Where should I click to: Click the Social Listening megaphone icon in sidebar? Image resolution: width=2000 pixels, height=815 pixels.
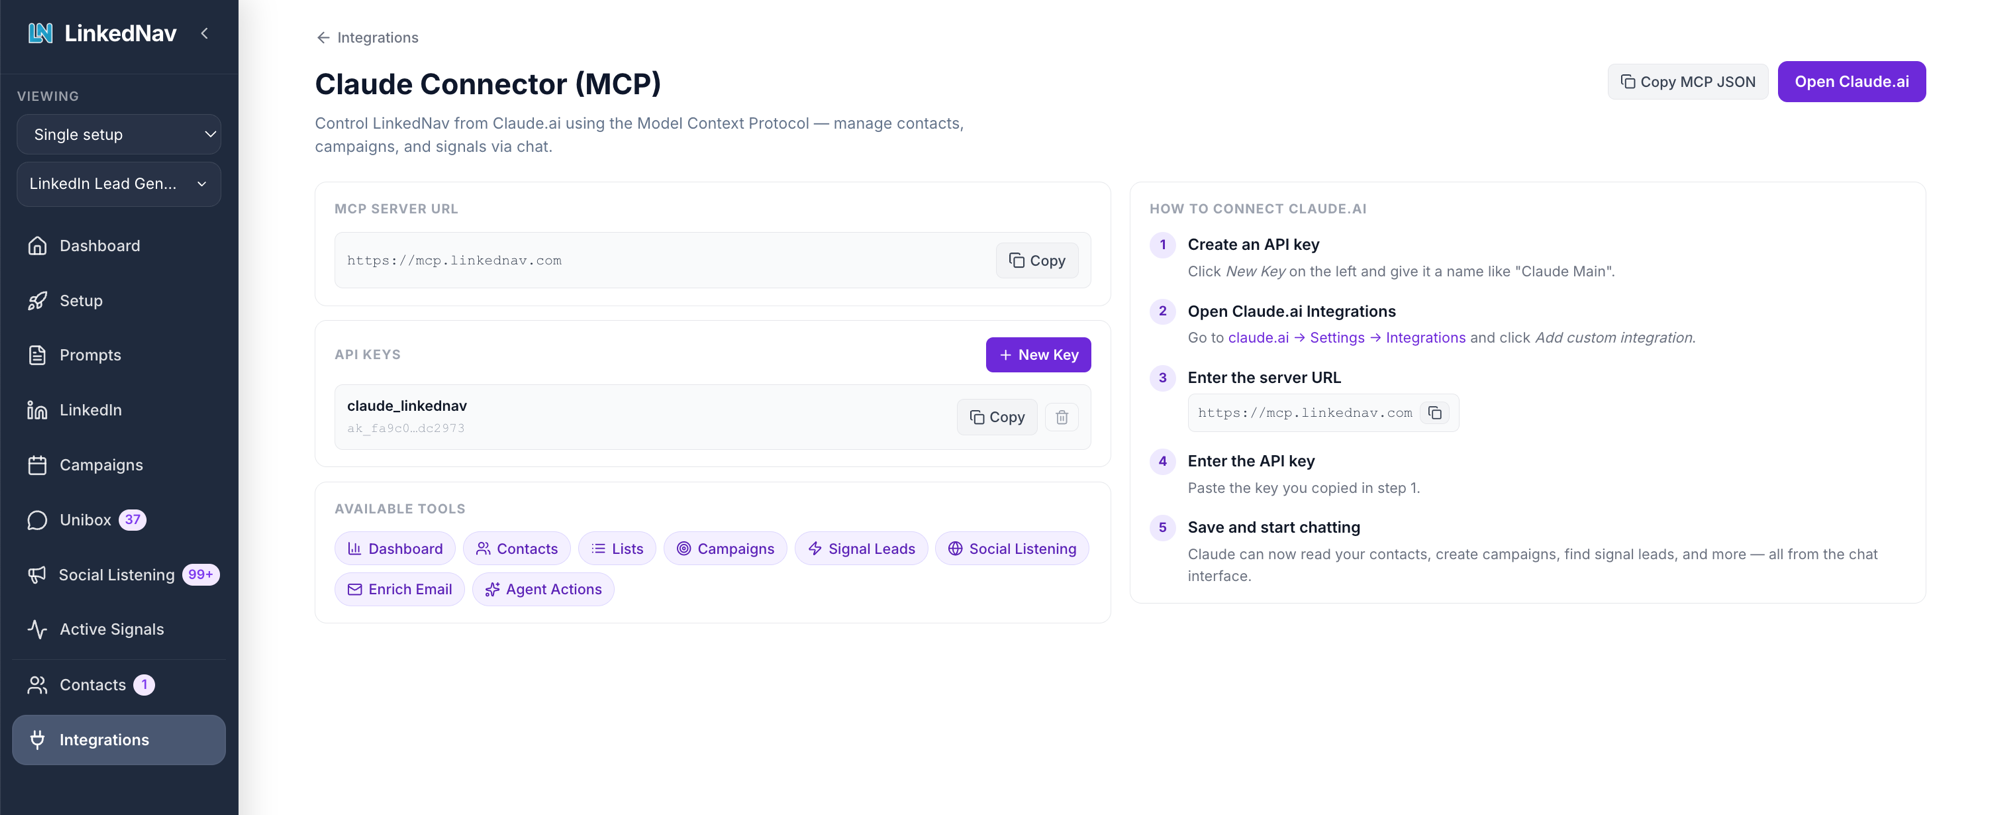click(37, 575)
